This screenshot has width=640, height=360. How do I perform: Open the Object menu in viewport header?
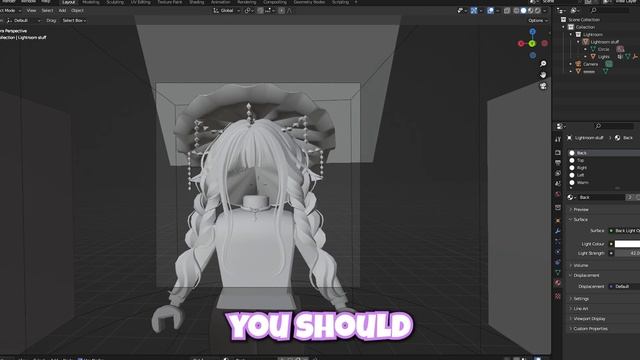pos(77,11)
